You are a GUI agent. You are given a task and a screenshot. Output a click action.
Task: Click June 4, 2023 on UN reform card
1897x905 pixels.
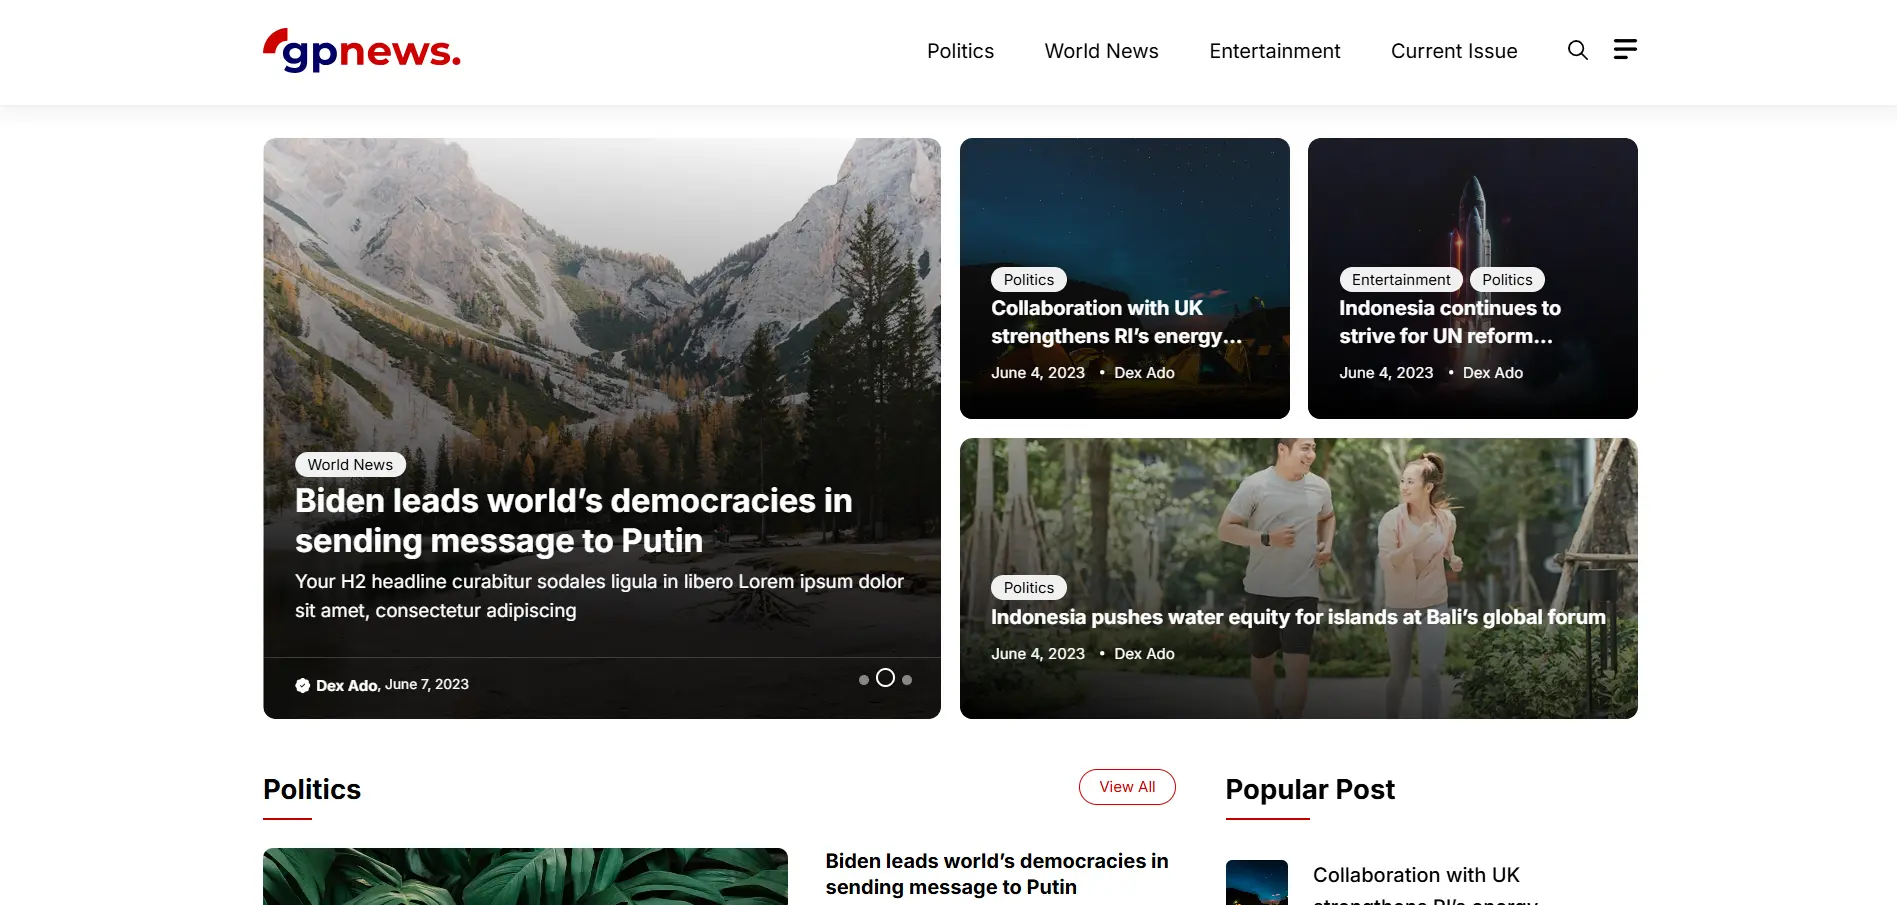pyautogui.click(x=1386, y=373)
